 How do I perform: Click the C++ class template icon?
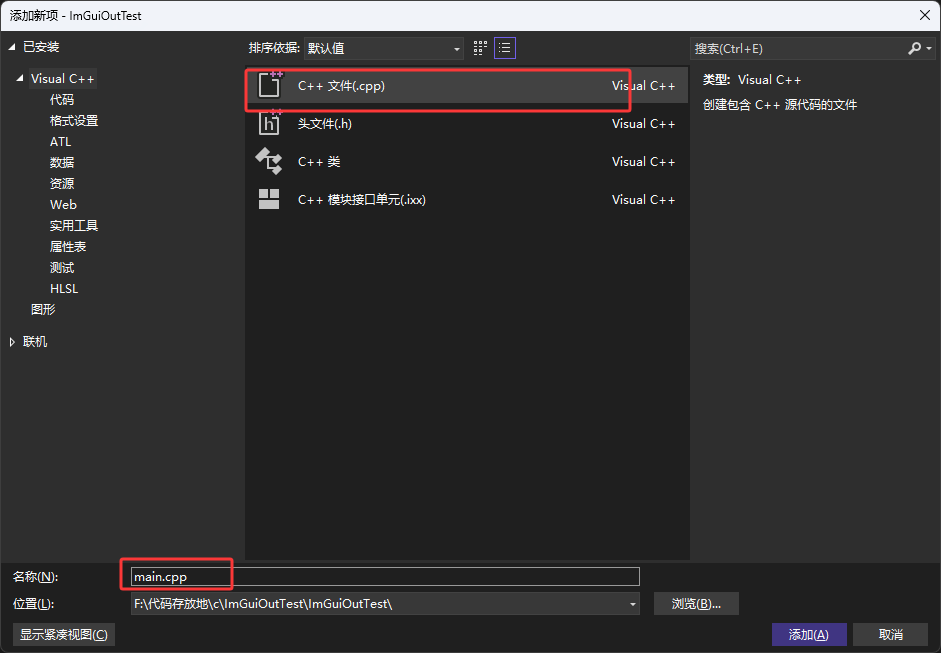click(x=269, y=161)
